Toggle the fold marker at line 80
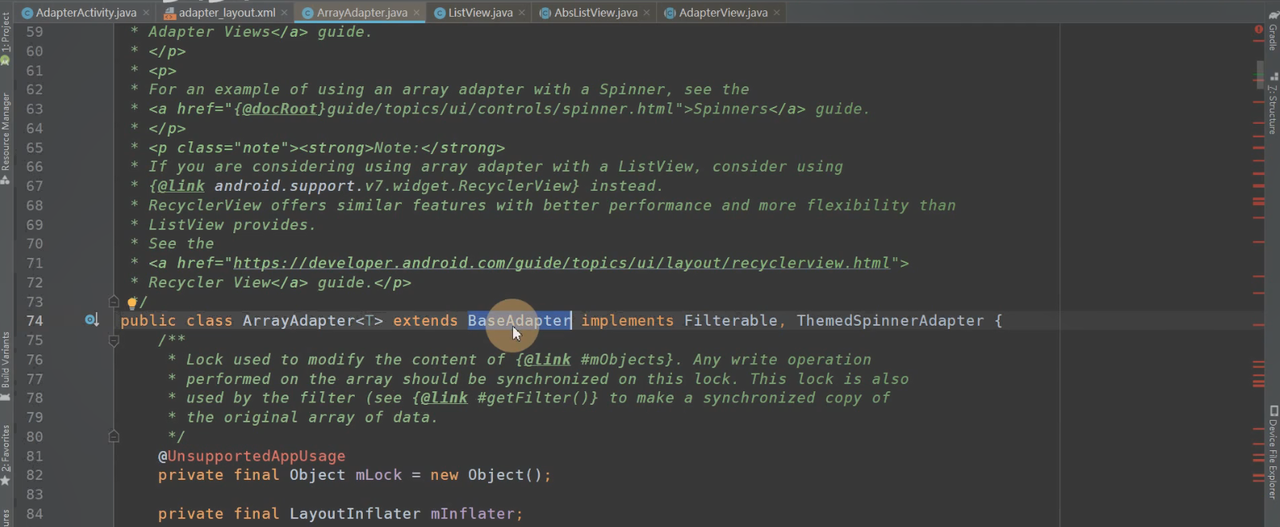 (114, 436)
